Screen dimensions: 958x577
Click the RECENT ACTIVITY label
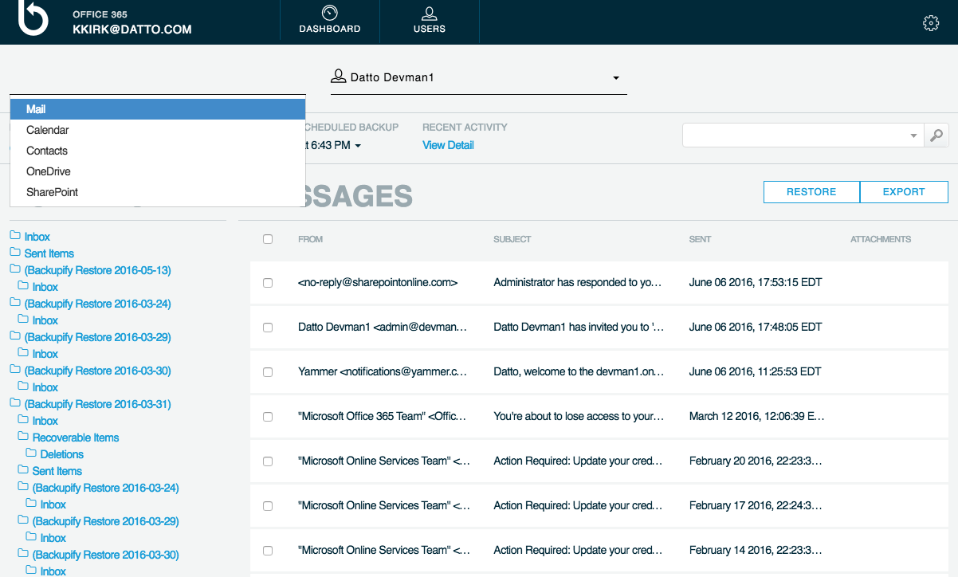coord(465,127)
